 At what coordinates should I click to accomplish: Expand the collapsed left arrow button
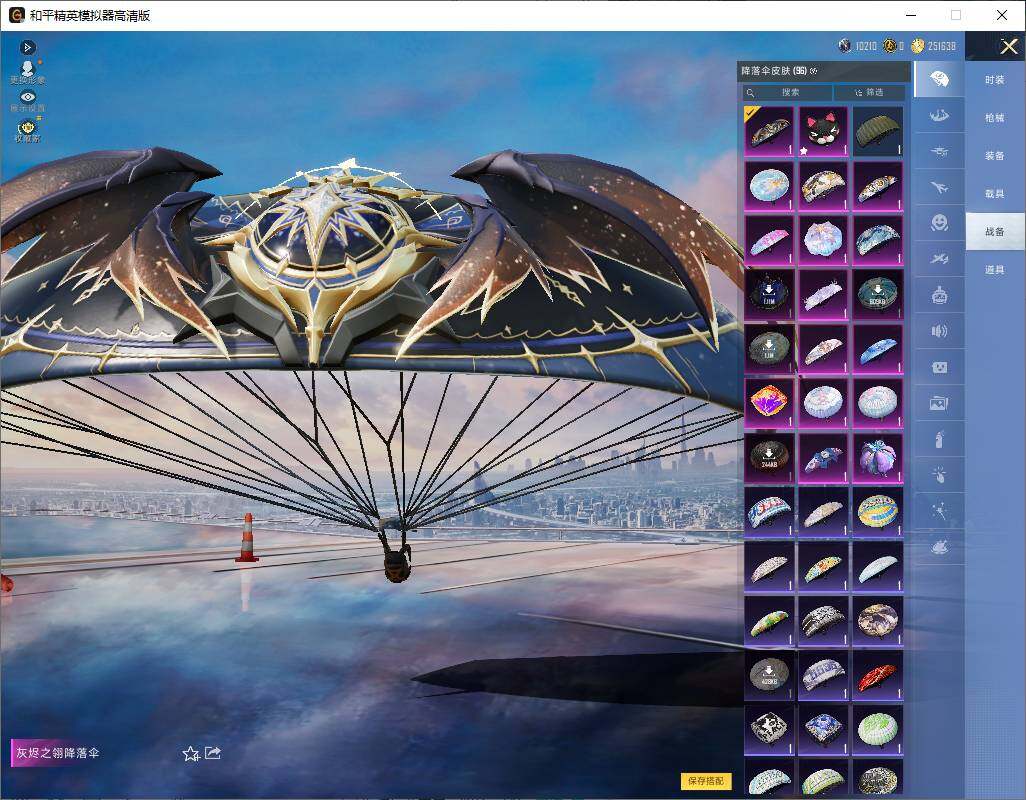[27, 47]
